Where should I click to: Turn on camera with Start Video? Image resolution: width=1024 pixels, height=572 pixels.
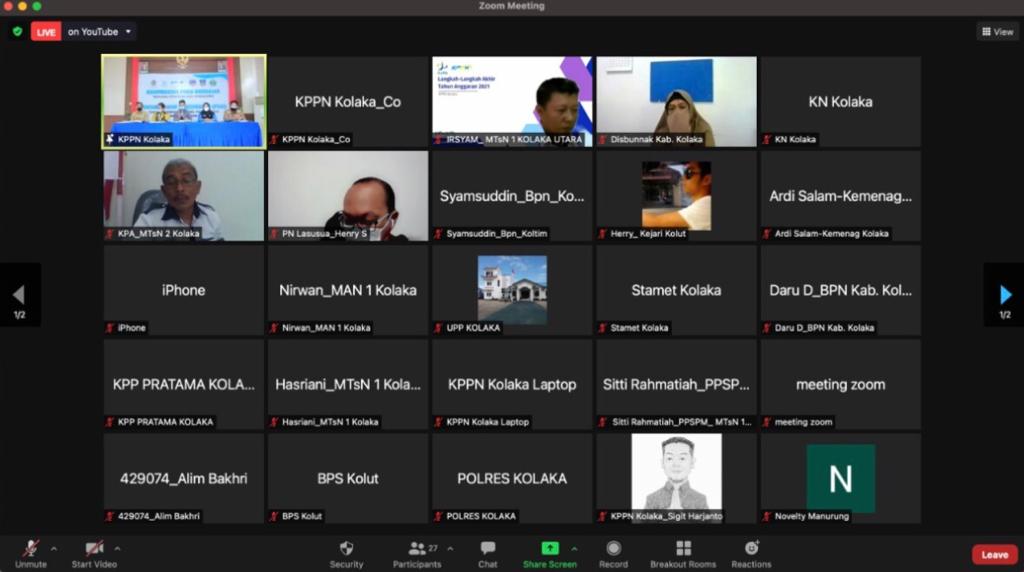tap(95, 549)
